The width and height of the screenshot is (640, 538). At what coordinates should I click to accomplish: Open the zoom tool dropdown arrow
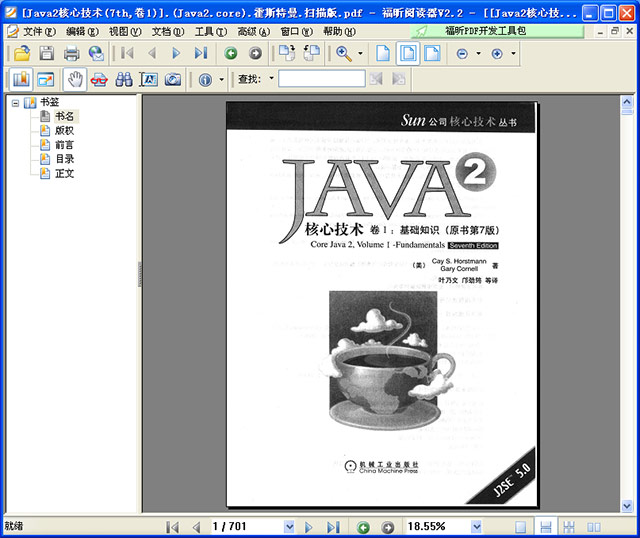point(360,53)
